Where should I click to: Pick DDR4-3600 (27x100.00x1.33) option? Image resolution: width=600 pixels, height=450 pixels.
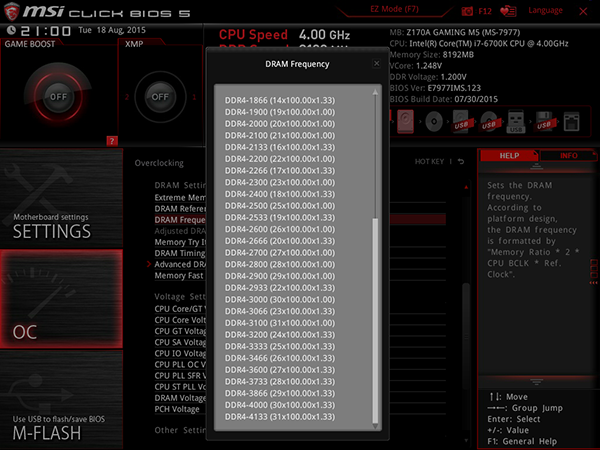coord(280,370)
